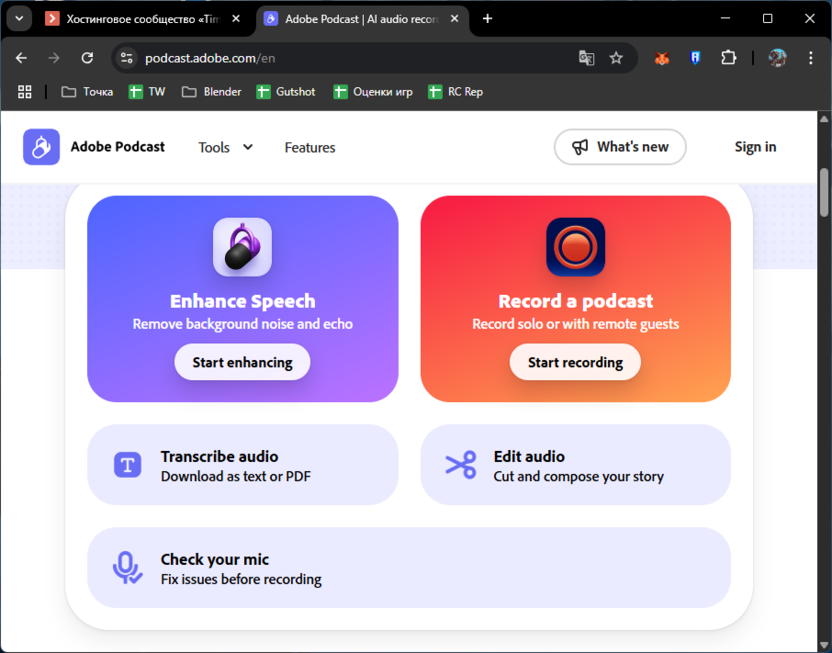The image size is (832, 653).
Task: Open the Transcribe audio card
Action: click(242, 465)
